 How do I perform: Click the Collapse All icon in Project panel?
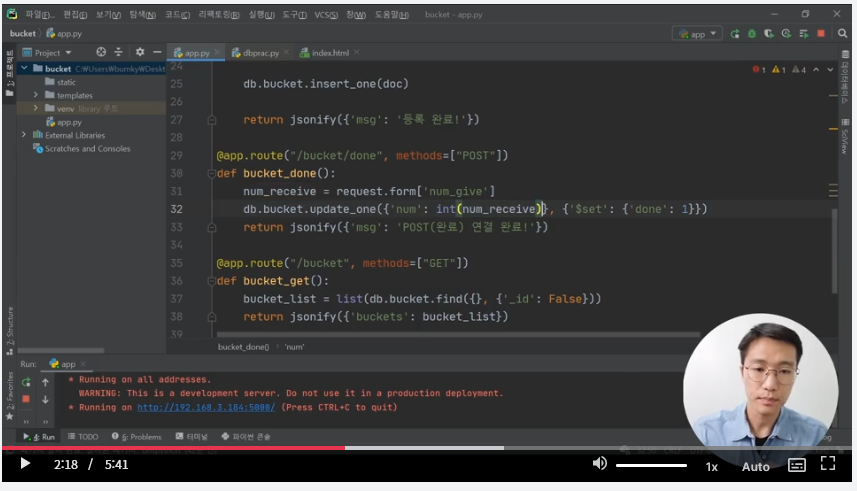click(118, 52)
